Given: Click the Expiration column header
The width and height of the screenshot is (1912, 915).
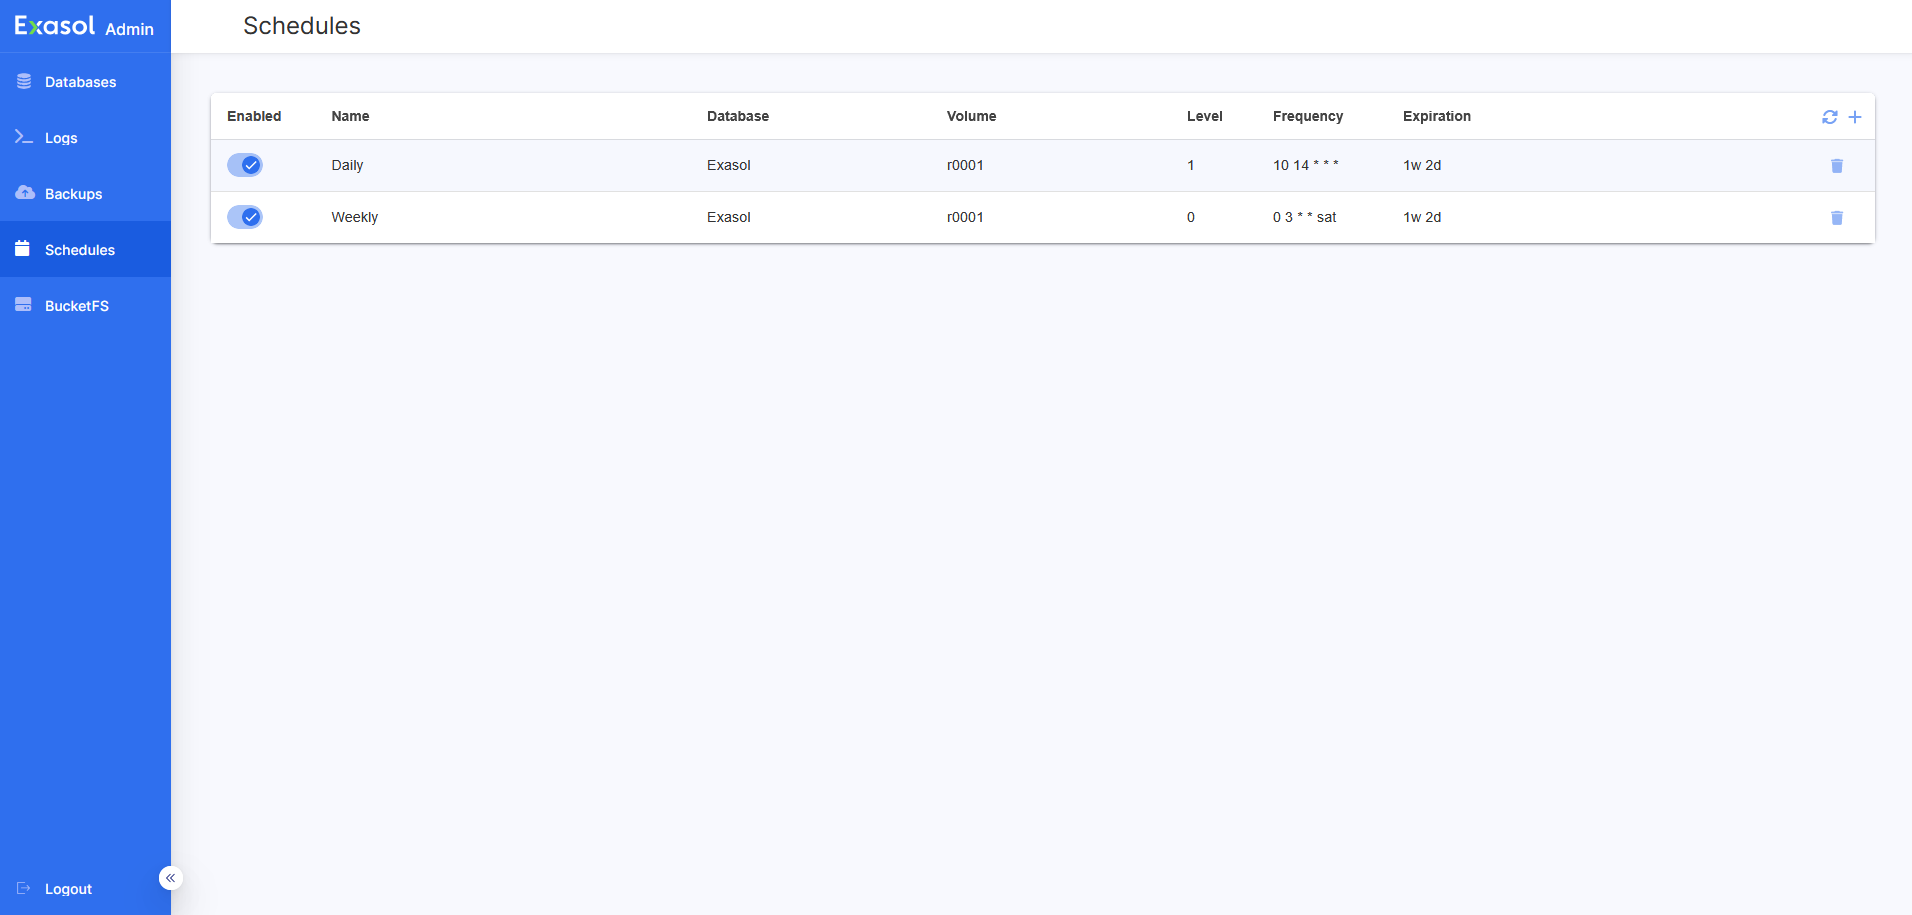Looking at the screenshot, I should coord(1436,116).
